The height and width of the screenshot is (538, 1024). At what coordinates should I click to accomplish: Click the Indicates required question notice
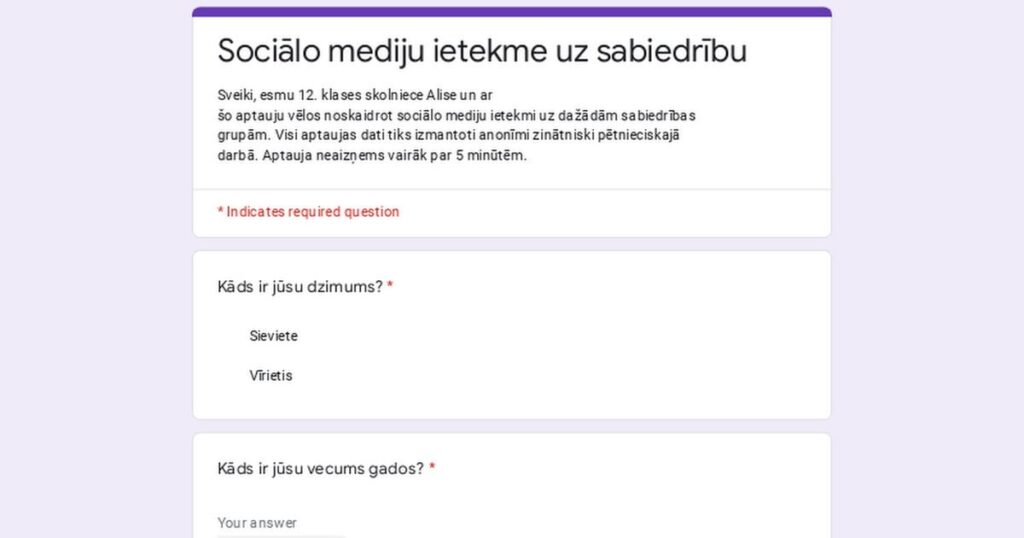click(x=308, y=212)
